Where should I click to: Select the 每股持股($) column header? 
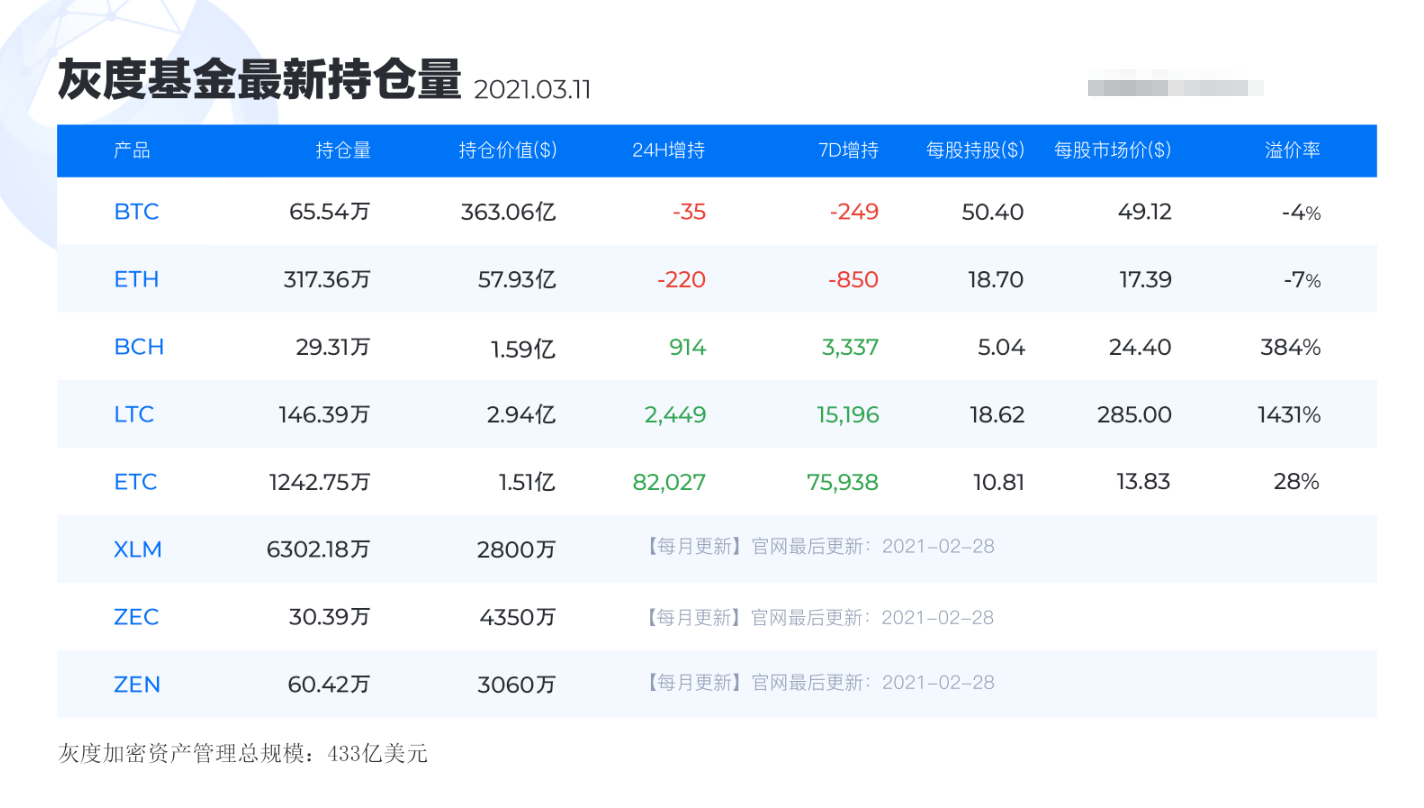click(x=974, y=150)
